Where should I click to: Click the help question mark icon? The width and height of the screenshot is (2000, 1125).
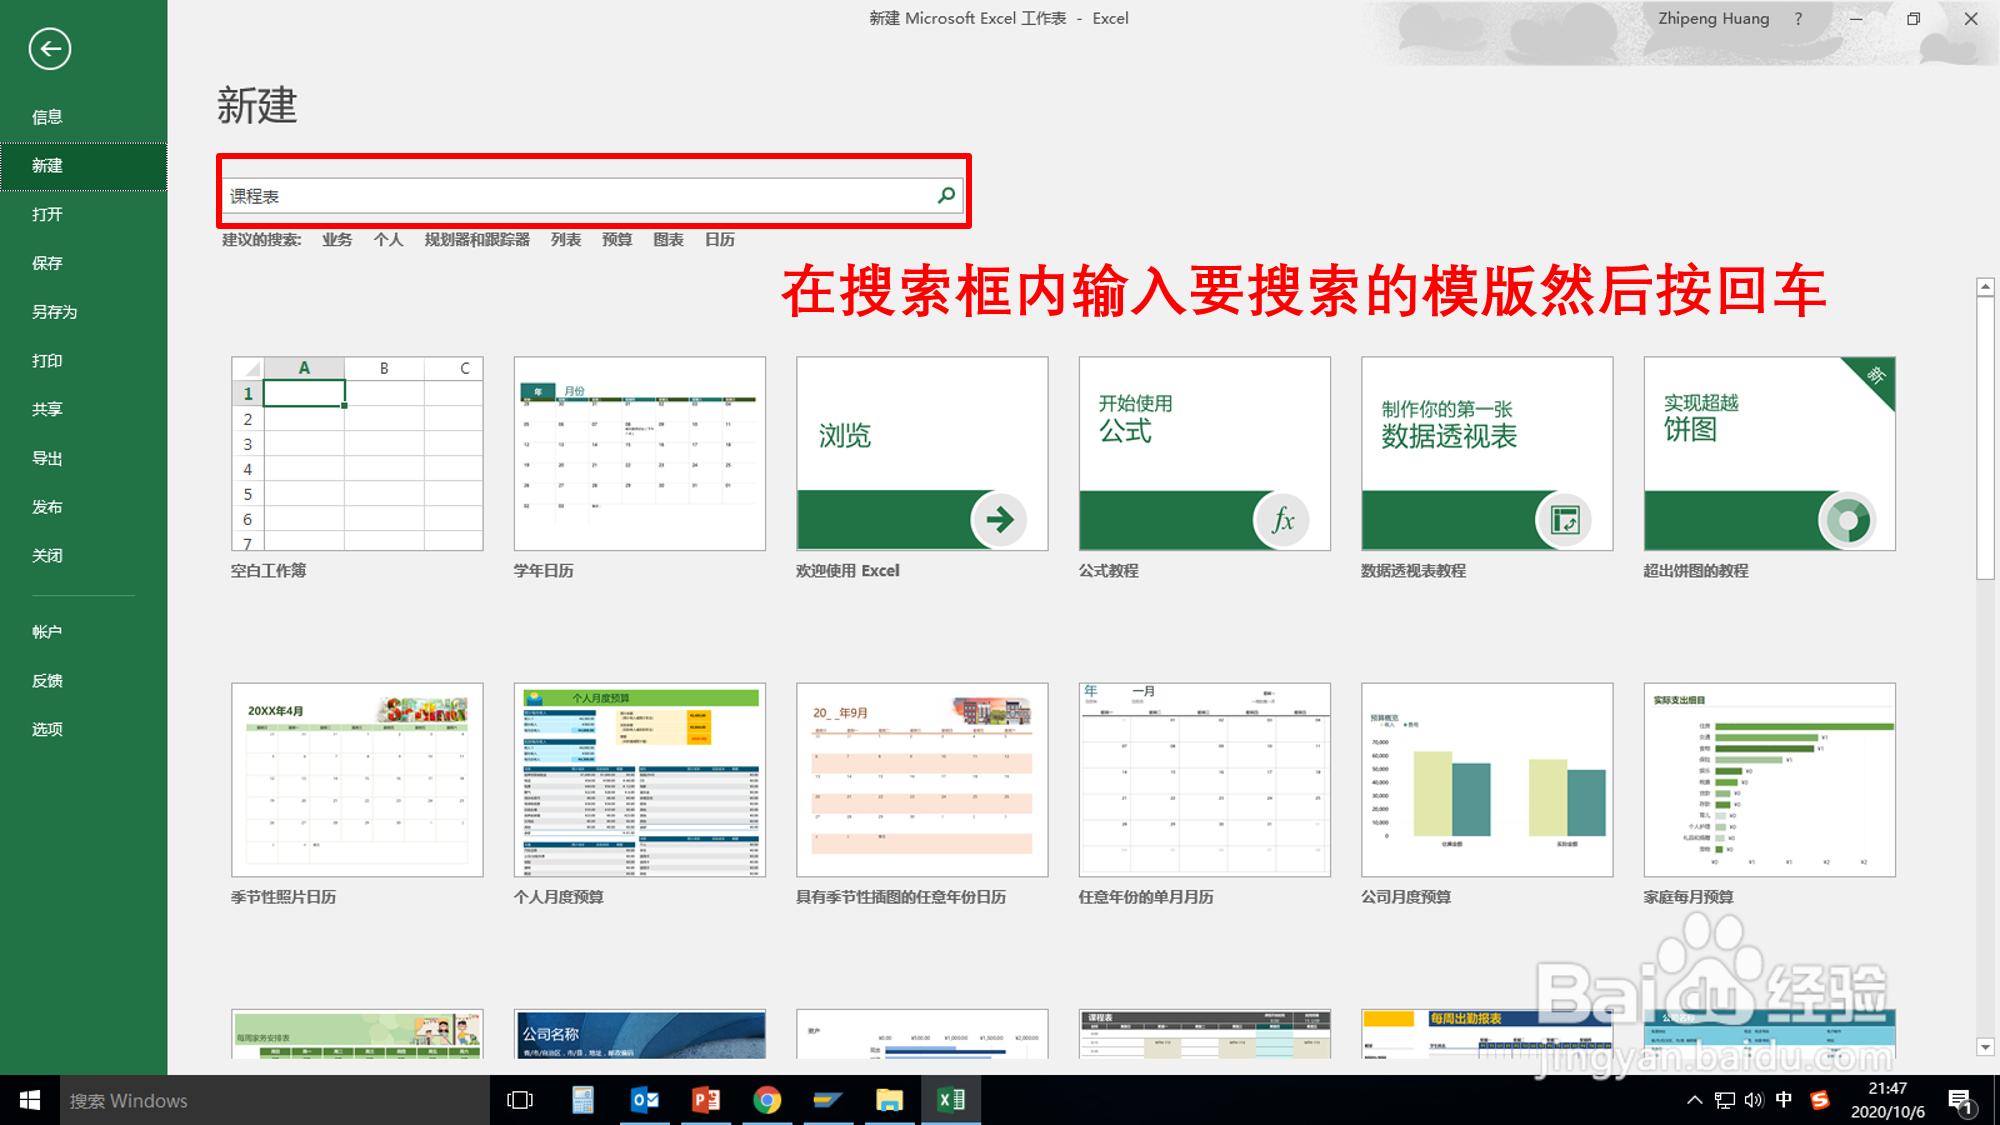(1798, 18)
